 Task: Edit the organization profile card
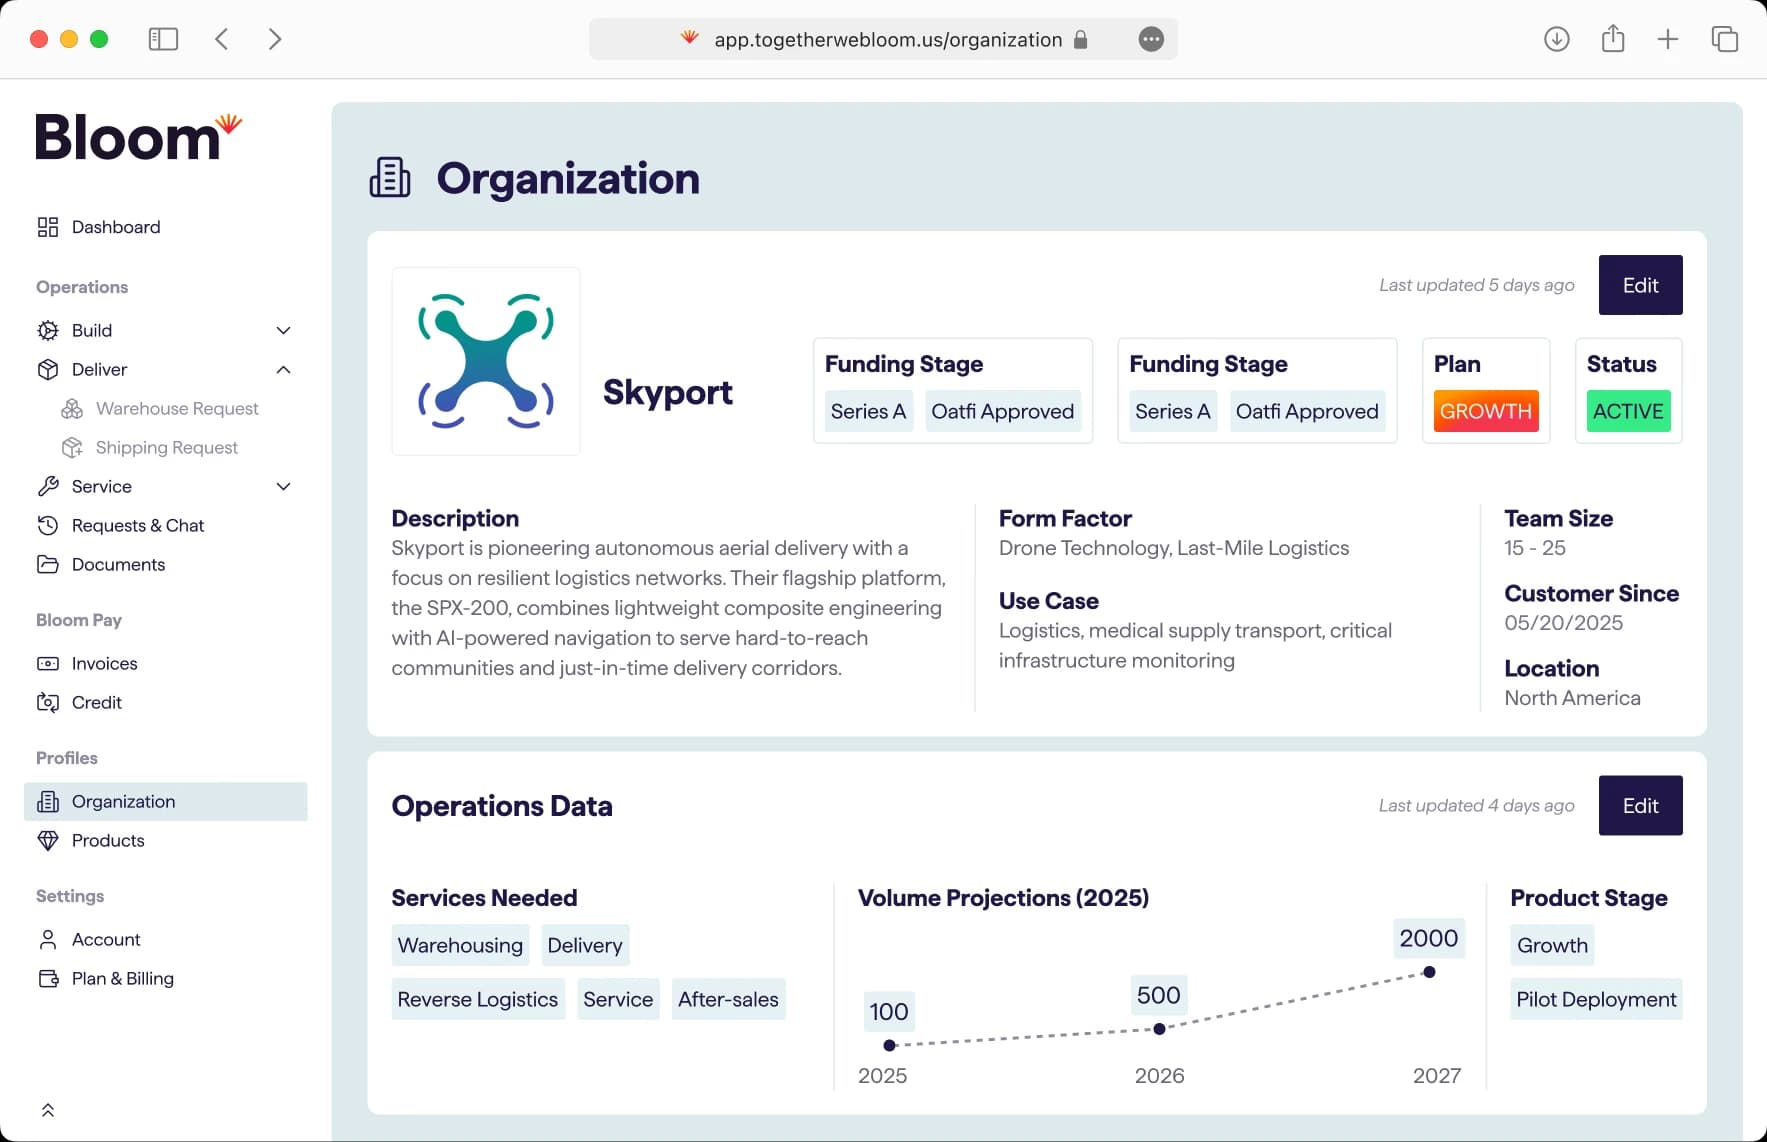[1640, 285]
